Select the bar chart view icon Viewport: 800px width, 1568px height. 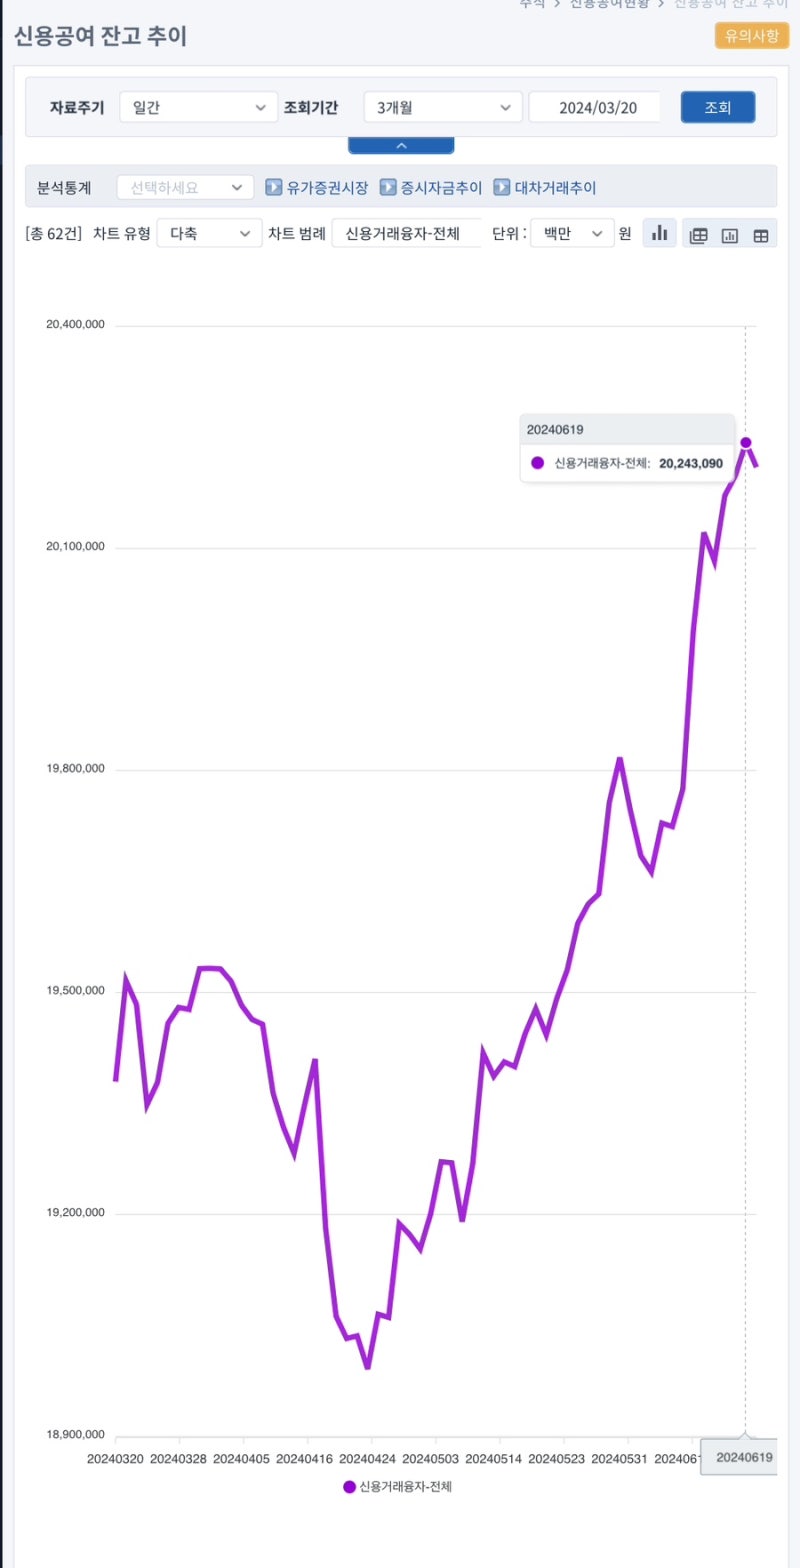(660, 234)
